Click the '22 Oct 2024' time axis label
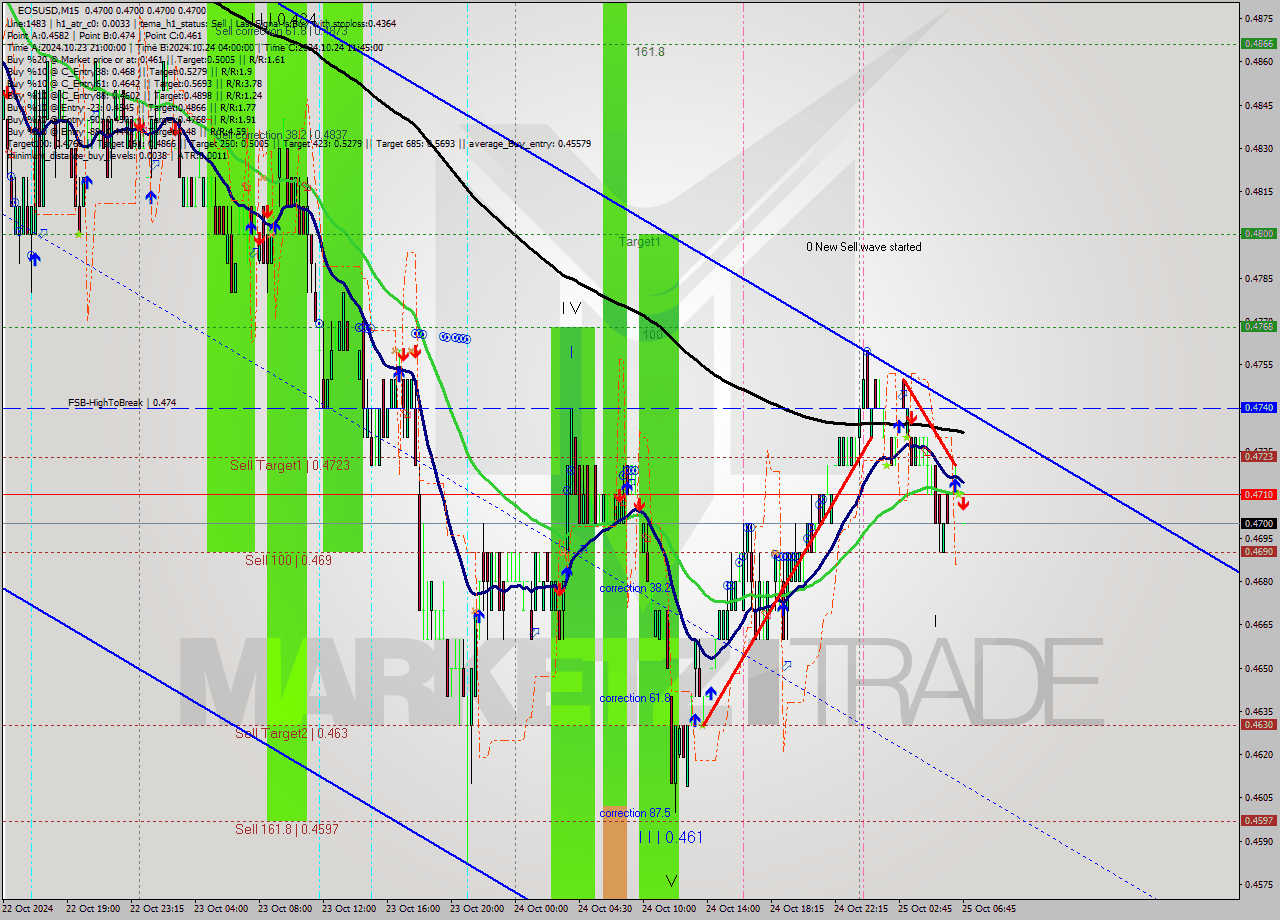The width and height of the screenshot is (1280, 920). click(30, 909)
